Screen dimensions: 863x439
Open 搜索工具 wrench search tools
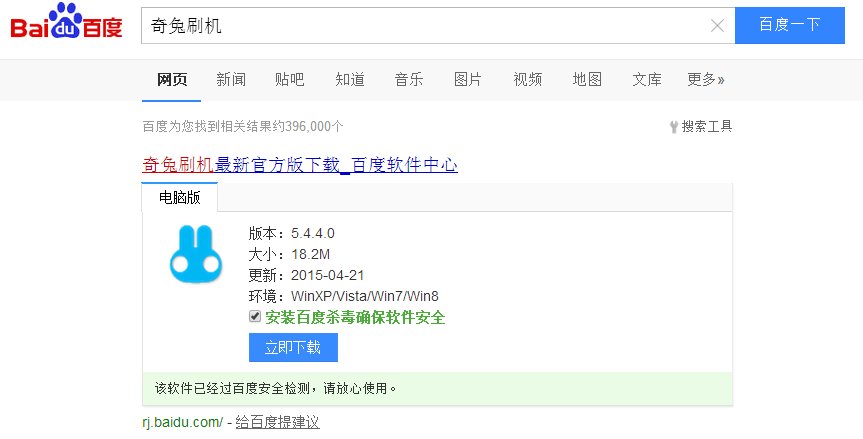coord(701,127)
